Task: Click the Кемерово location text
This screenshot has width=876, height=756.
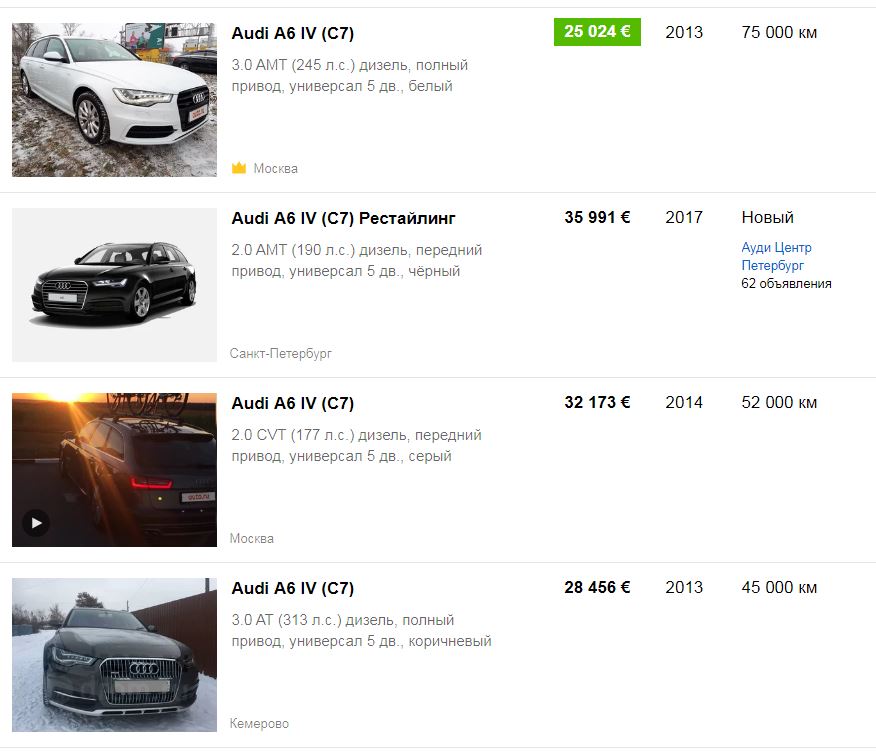Action: (259, 723)
